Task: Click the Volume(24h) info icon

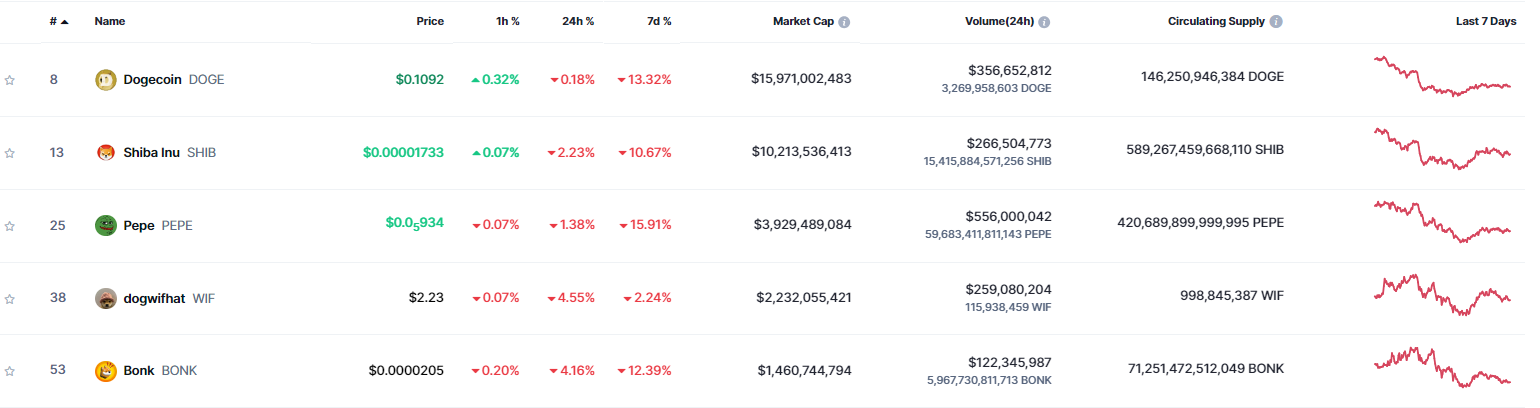Action: pyautogui.click(x=1044, y=21)
